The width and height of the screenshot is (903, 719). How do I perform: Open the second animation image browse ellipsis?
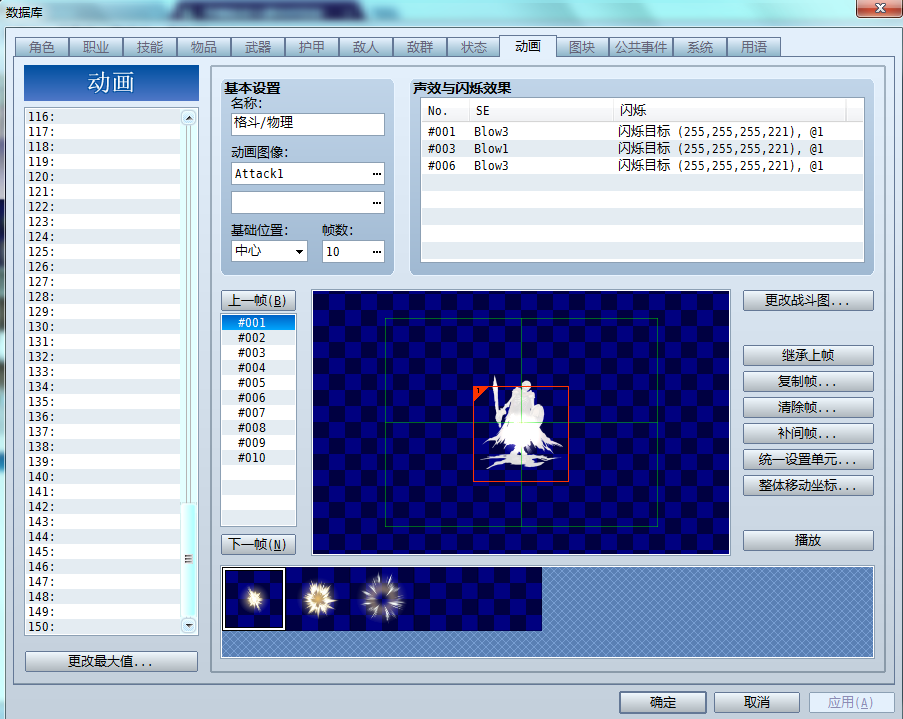377,202
